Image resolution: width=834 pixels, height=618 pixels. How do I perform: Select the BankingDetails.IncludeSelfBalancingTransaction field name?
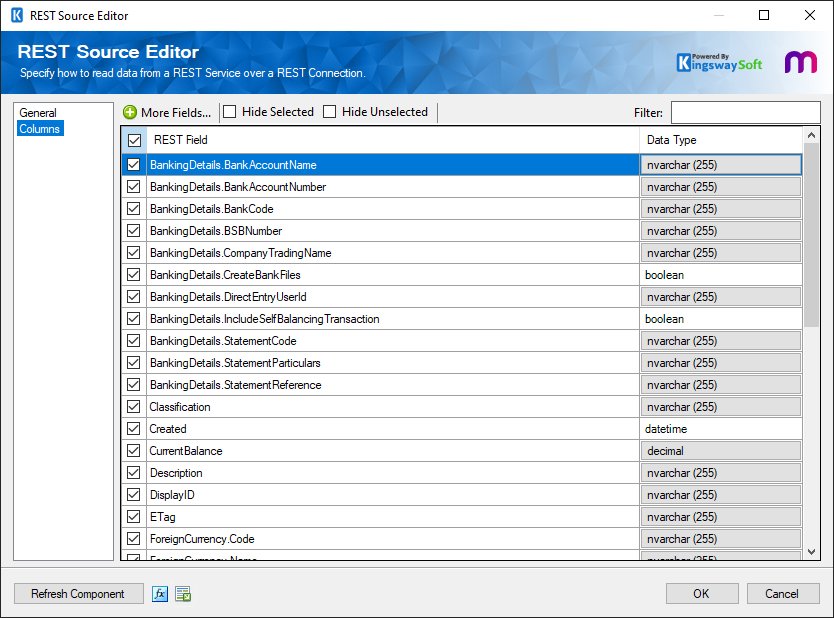(264, 319)
